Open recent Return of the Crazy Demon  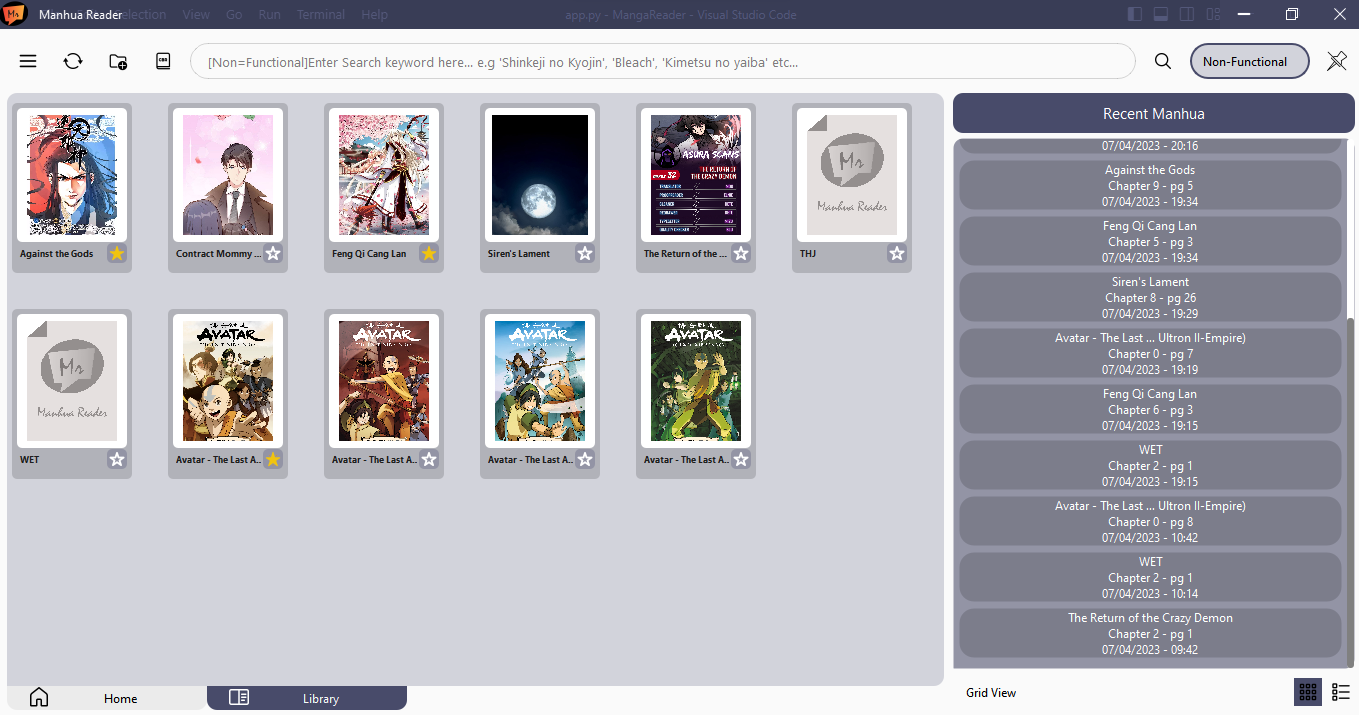(x=1150, y=634)
